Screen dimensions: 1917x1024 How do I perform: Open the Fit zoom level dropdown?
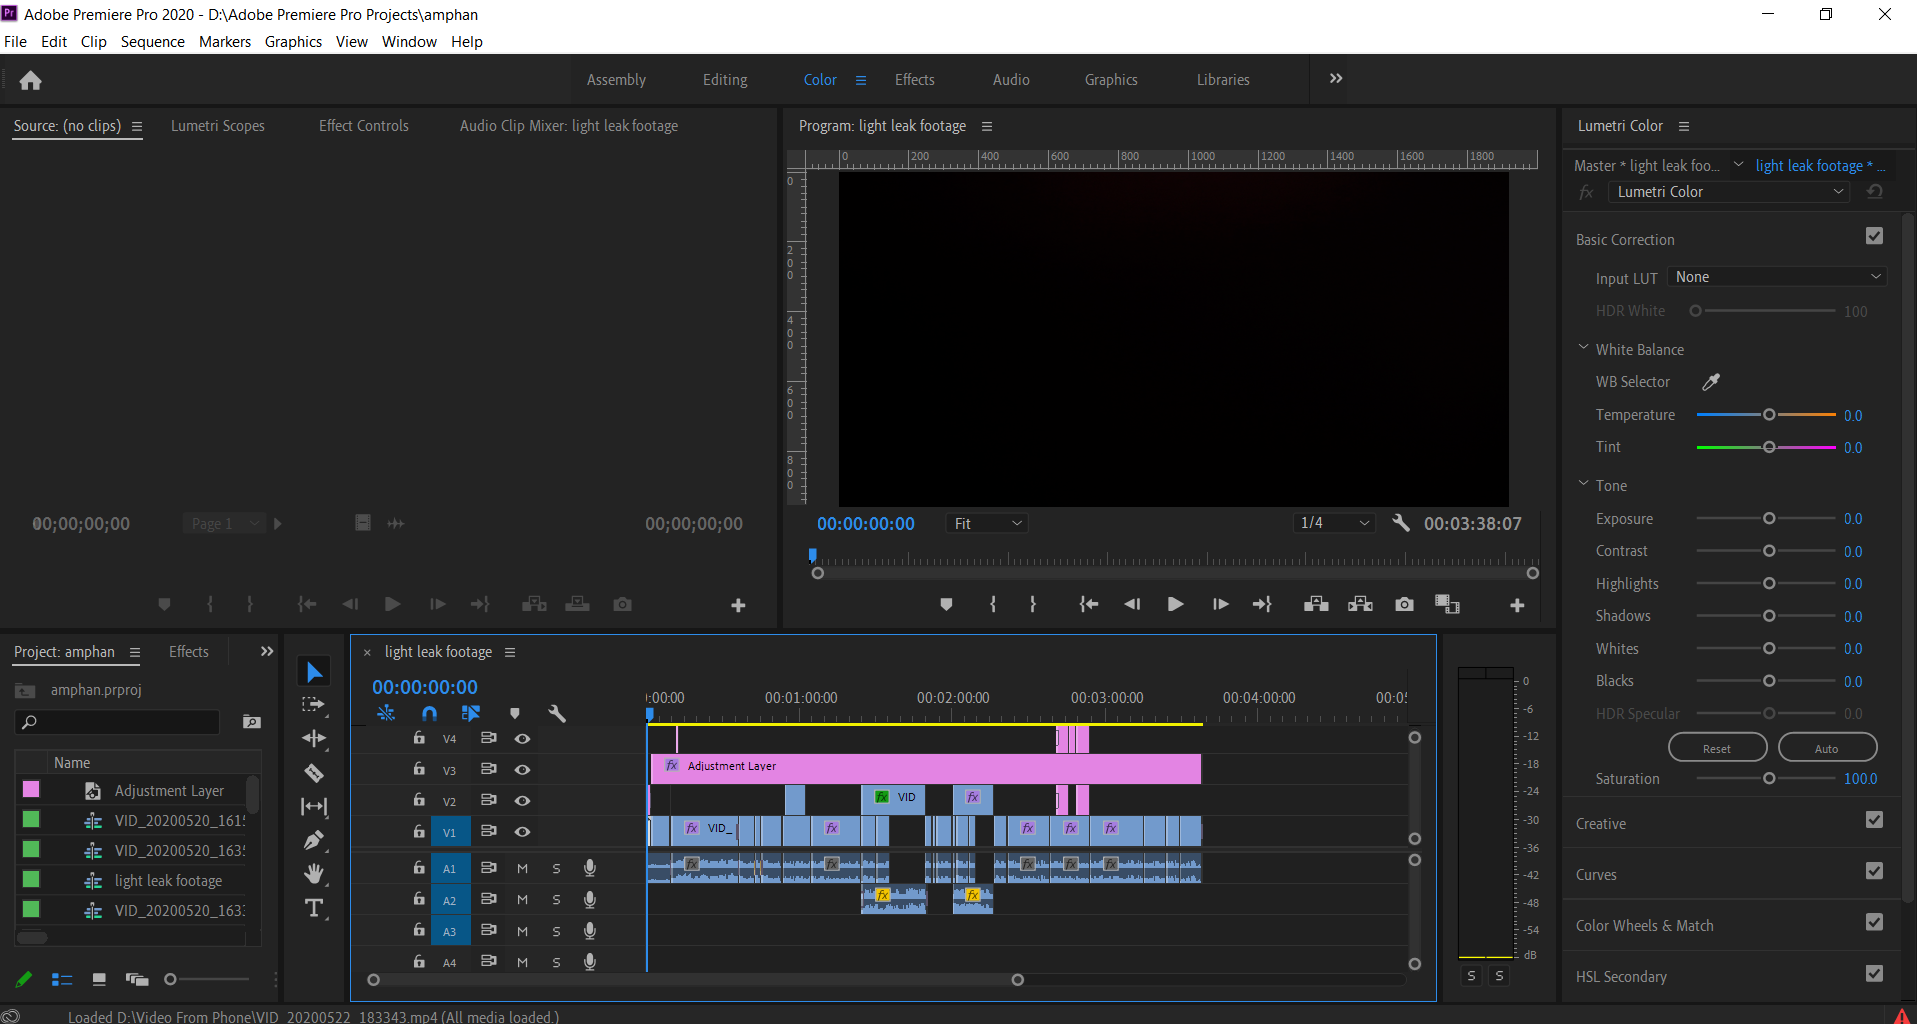tap(987, 523)
